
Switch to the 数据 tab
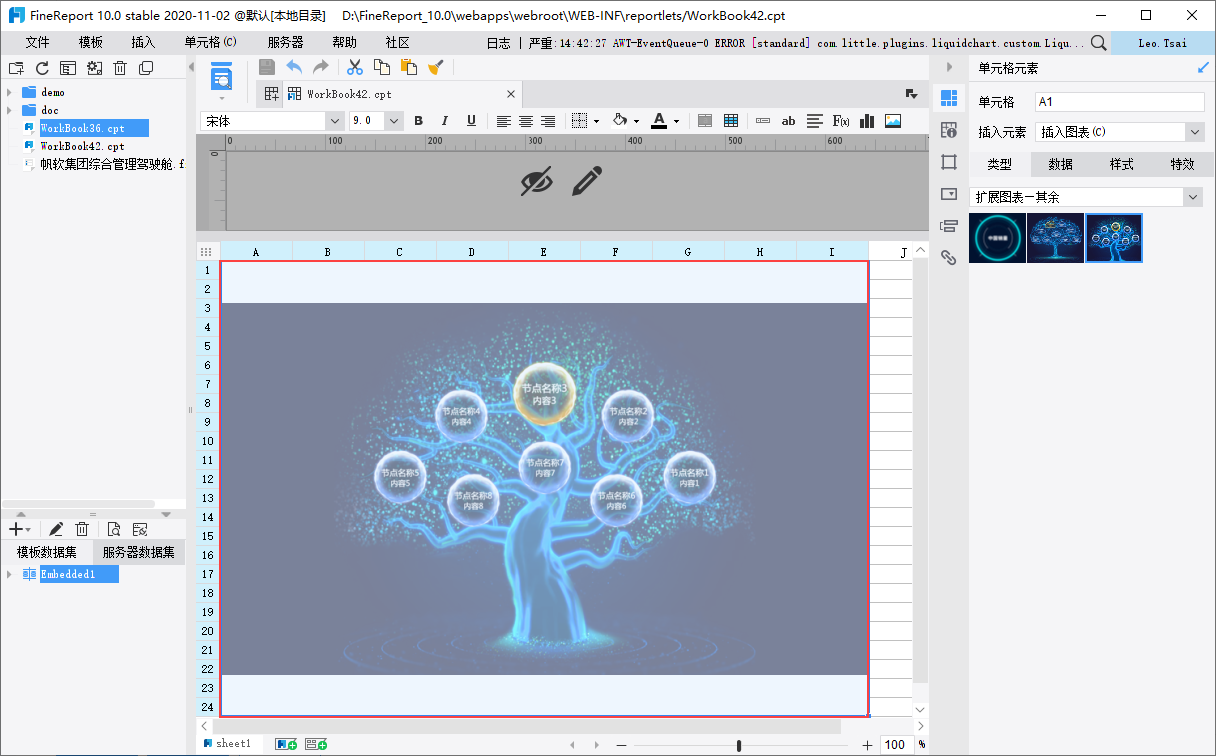click(x=1060, y=164)
